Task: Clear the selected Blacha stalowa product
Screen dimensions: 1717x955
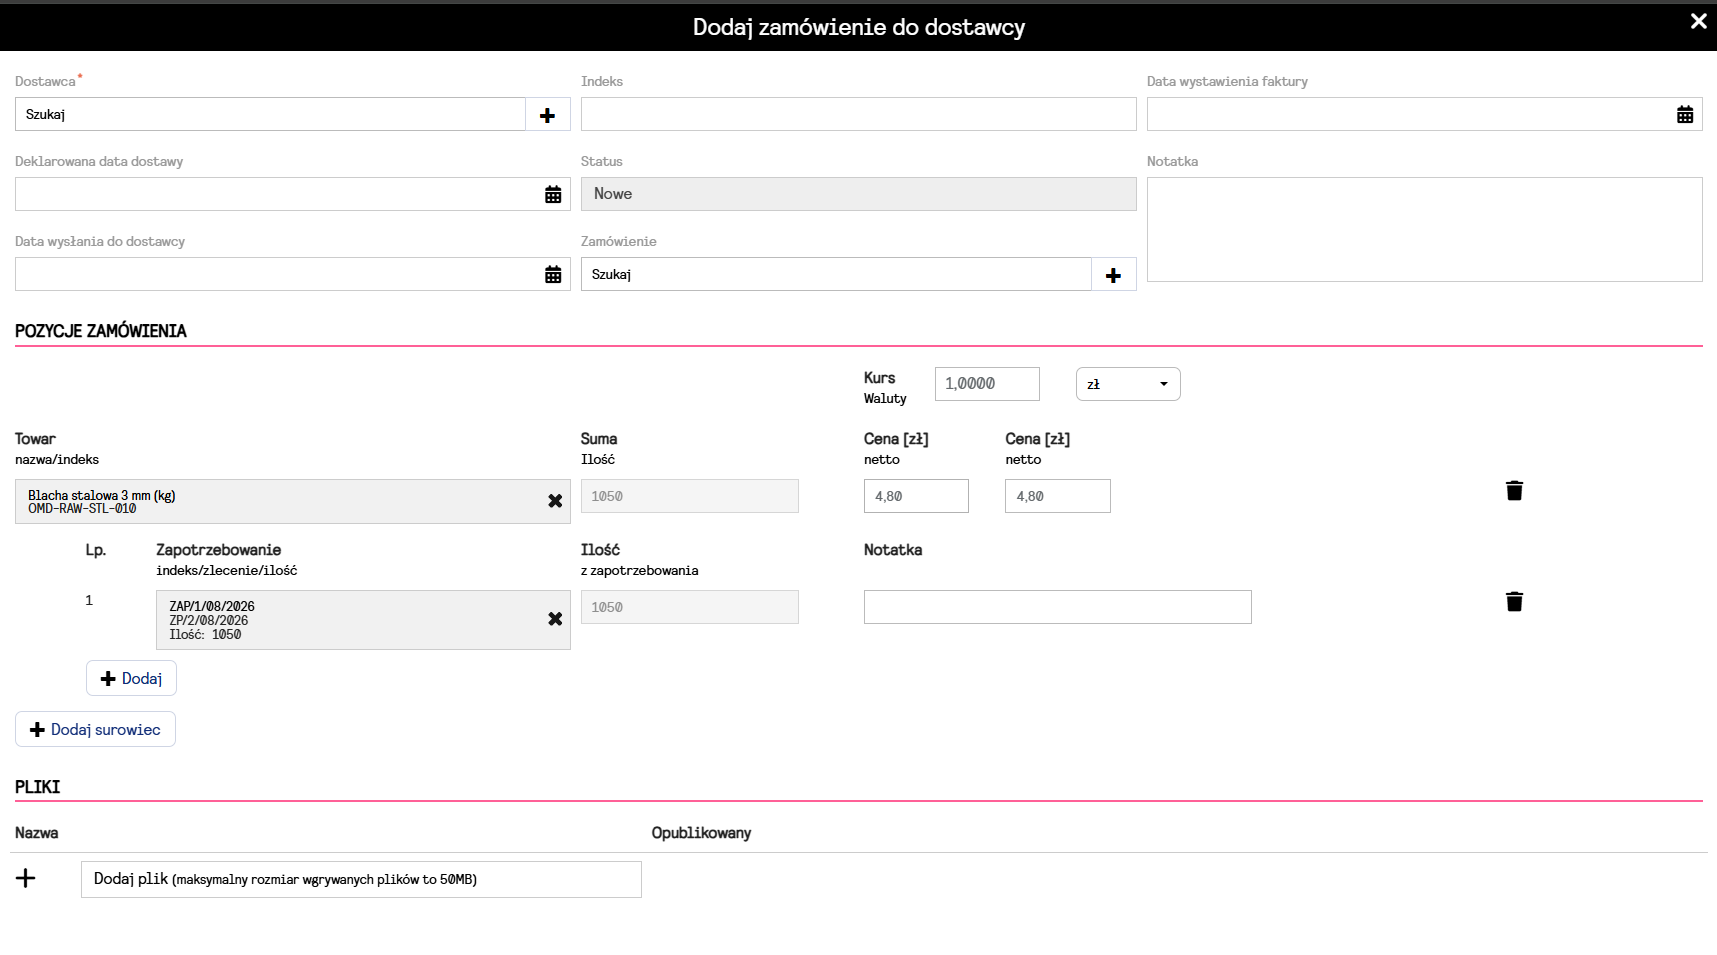Action: point(555,501)
